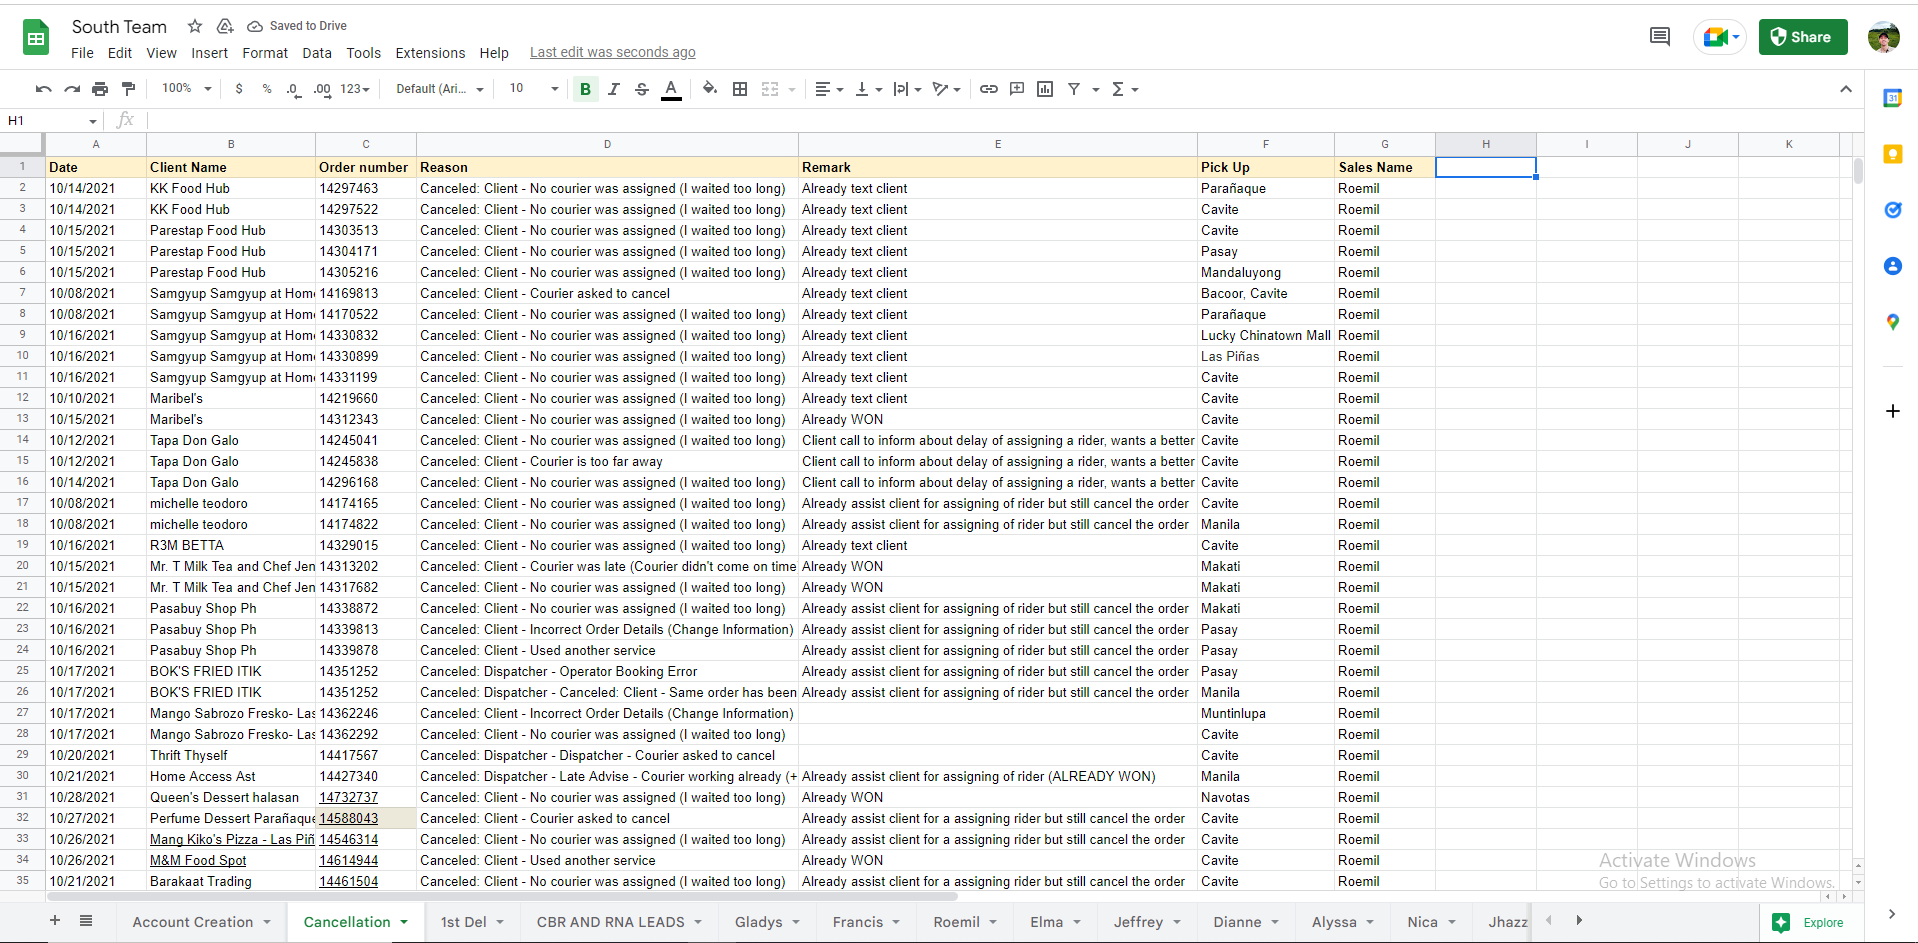Image resolution: width=1918 pixels, height=943 pixels.
Task: Show the side panel with bottom chevron
Action: point(1891,914)
